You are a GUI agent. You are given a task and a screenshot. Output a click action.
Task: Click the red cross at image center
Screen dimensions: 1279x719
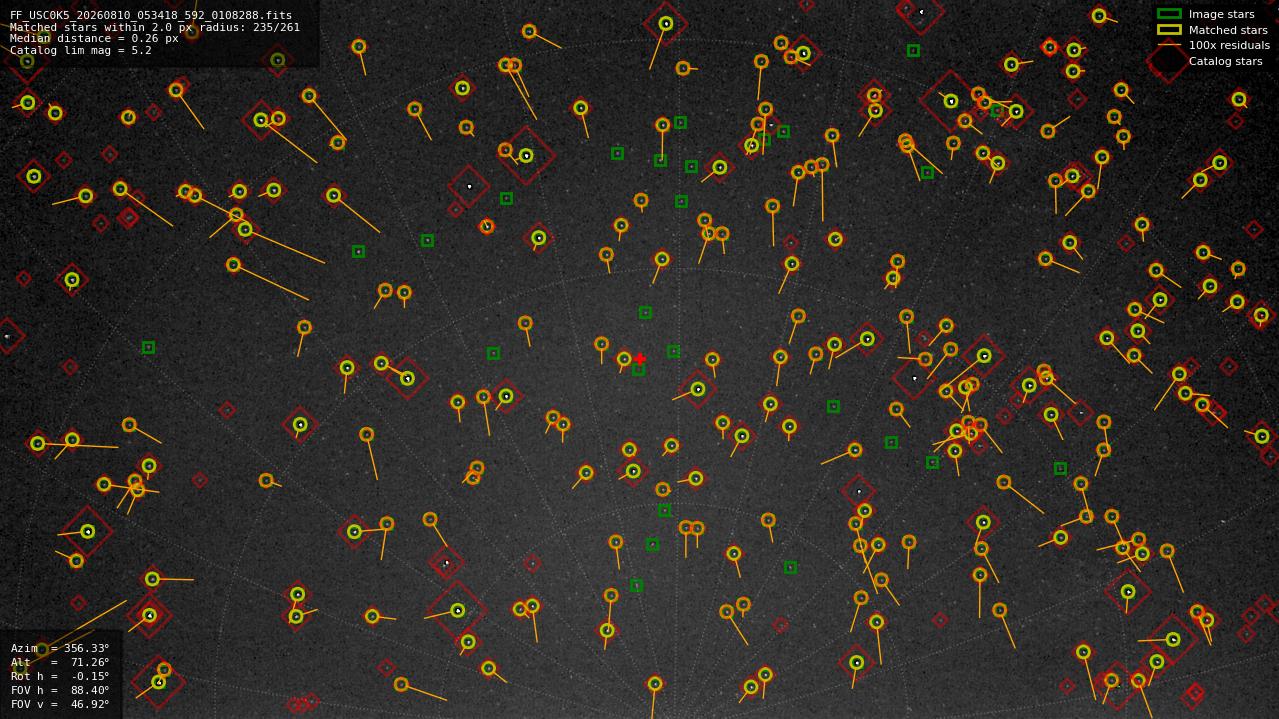pyautogui.click(x=640, y=359)
